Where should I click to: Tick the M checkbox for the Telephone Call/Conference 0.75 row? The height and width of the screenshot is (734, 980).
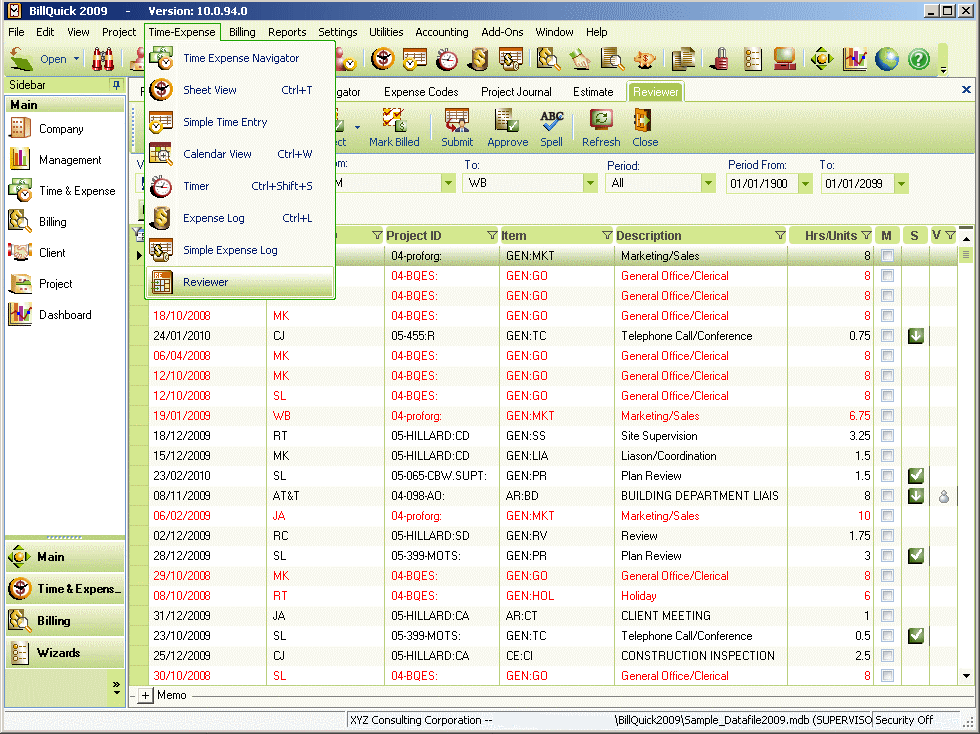click(887, 336)
